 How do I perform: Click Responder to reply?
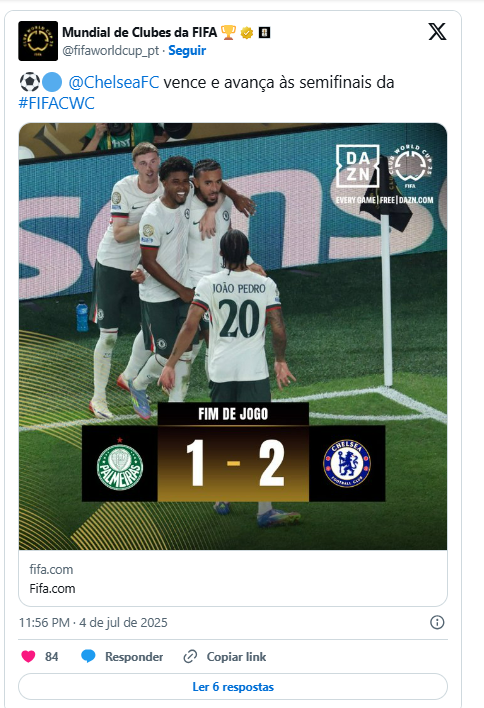pos(134,657)
